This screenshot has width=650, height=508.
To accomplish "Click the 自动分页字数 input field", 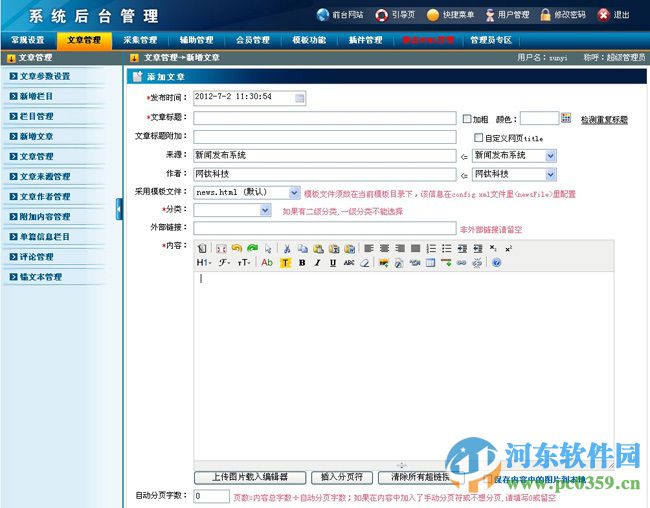I will pos(211,496).
